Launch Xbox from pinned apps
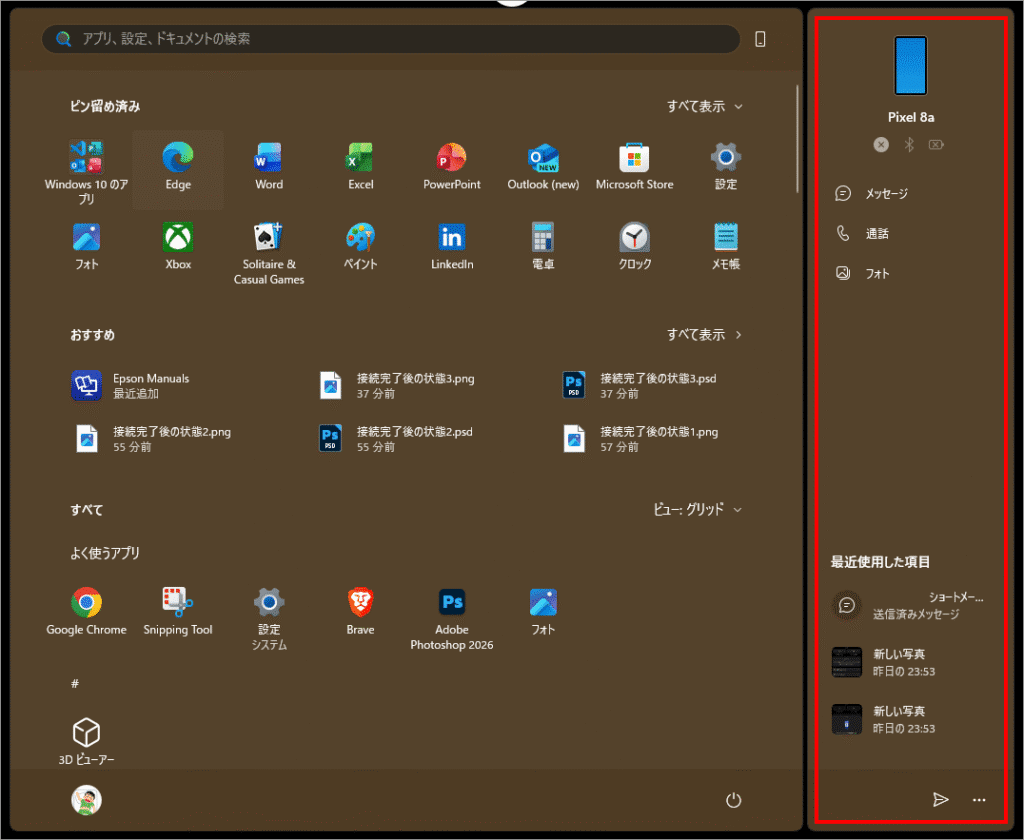Image resolution: width=1024 pixels, height=840 pixels. (178, 247)
